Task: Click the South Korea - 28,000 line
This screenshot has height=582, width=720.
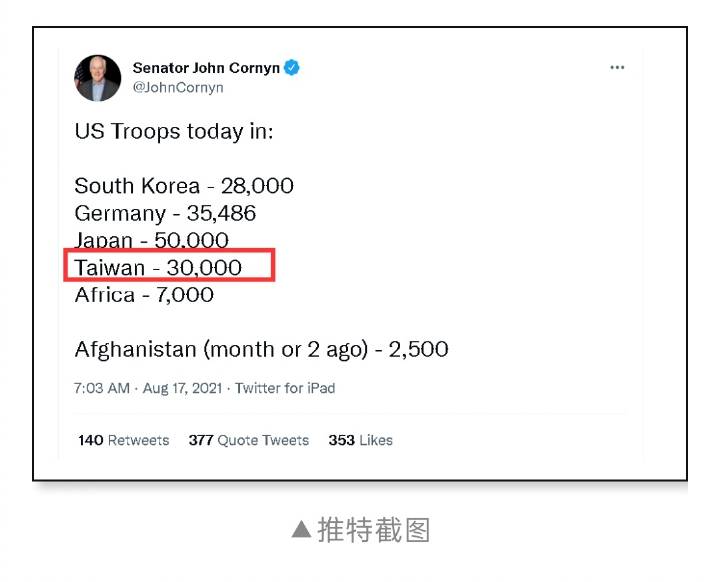Action: [x=184, y=186]
